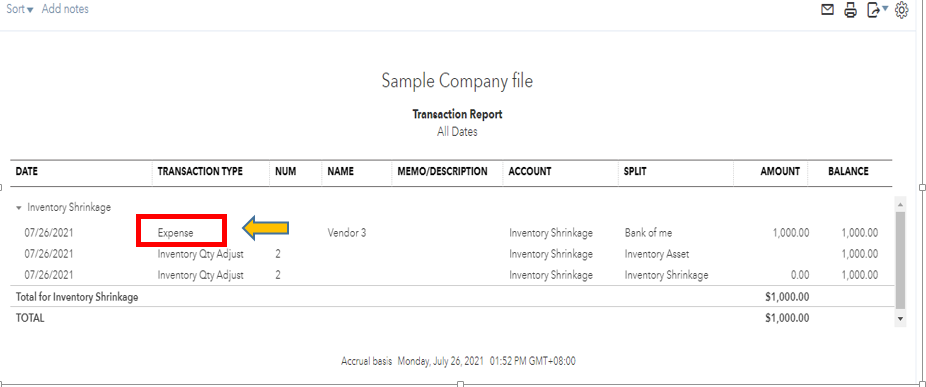Open the Vendor 3 name entry
Image resolution: width=926 pixels, height=387 pixels.
pos(347,233)
